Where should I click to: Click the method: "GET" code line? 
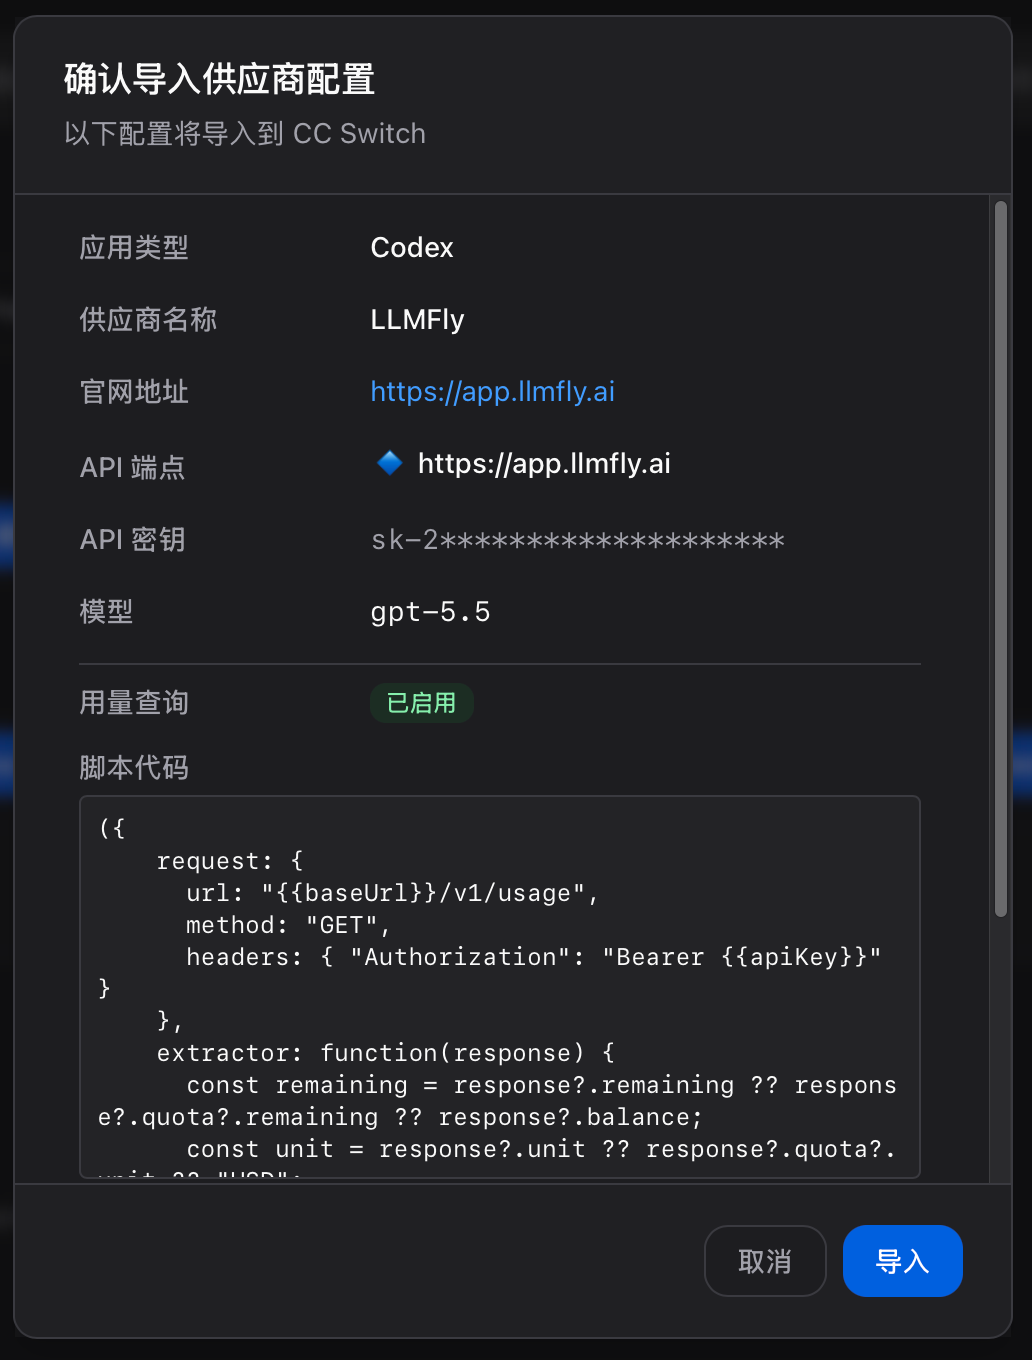[288, 925]
